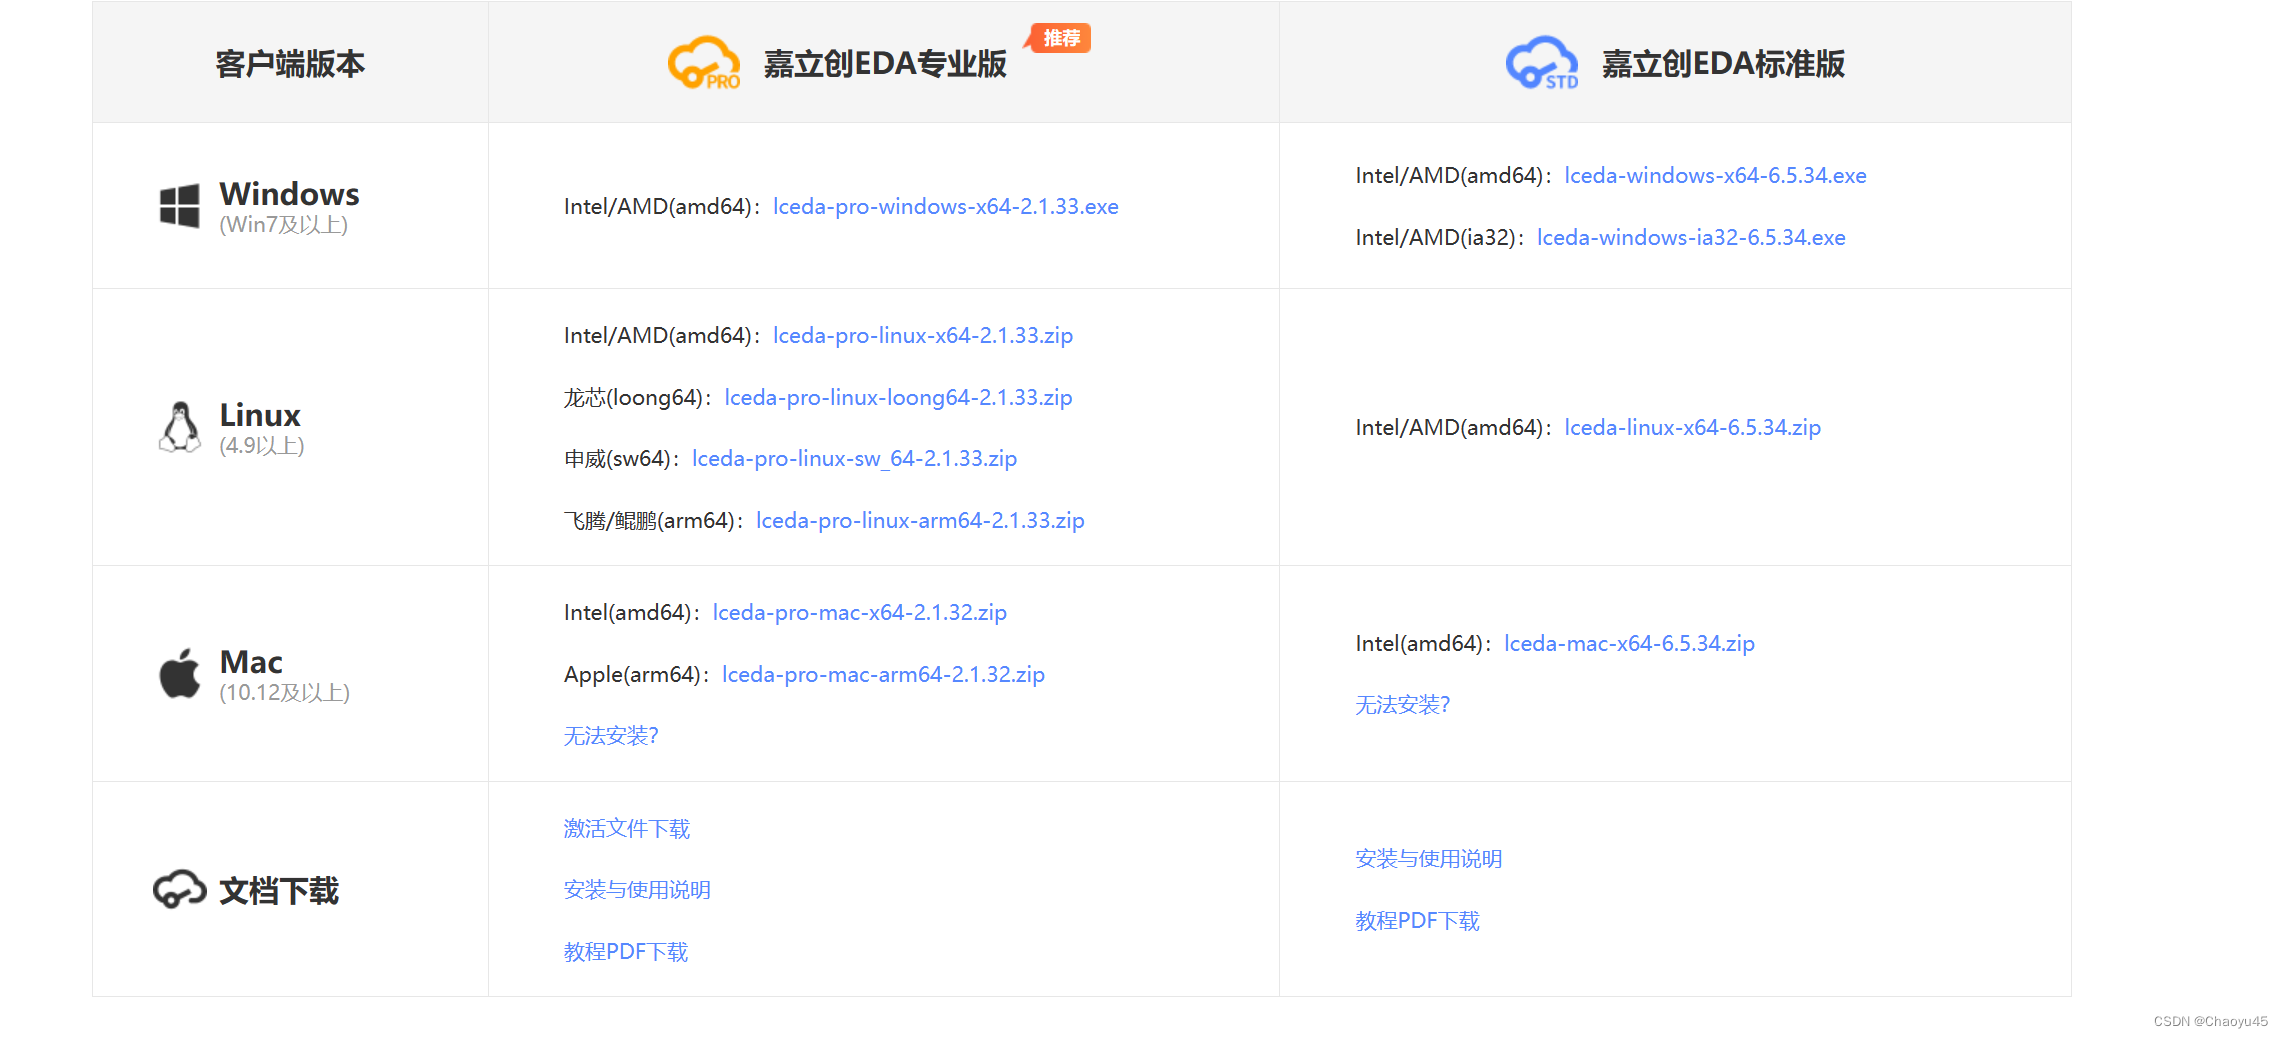
Task: Open 无法安装? link in professional column
Action: (x=611, y=736)
